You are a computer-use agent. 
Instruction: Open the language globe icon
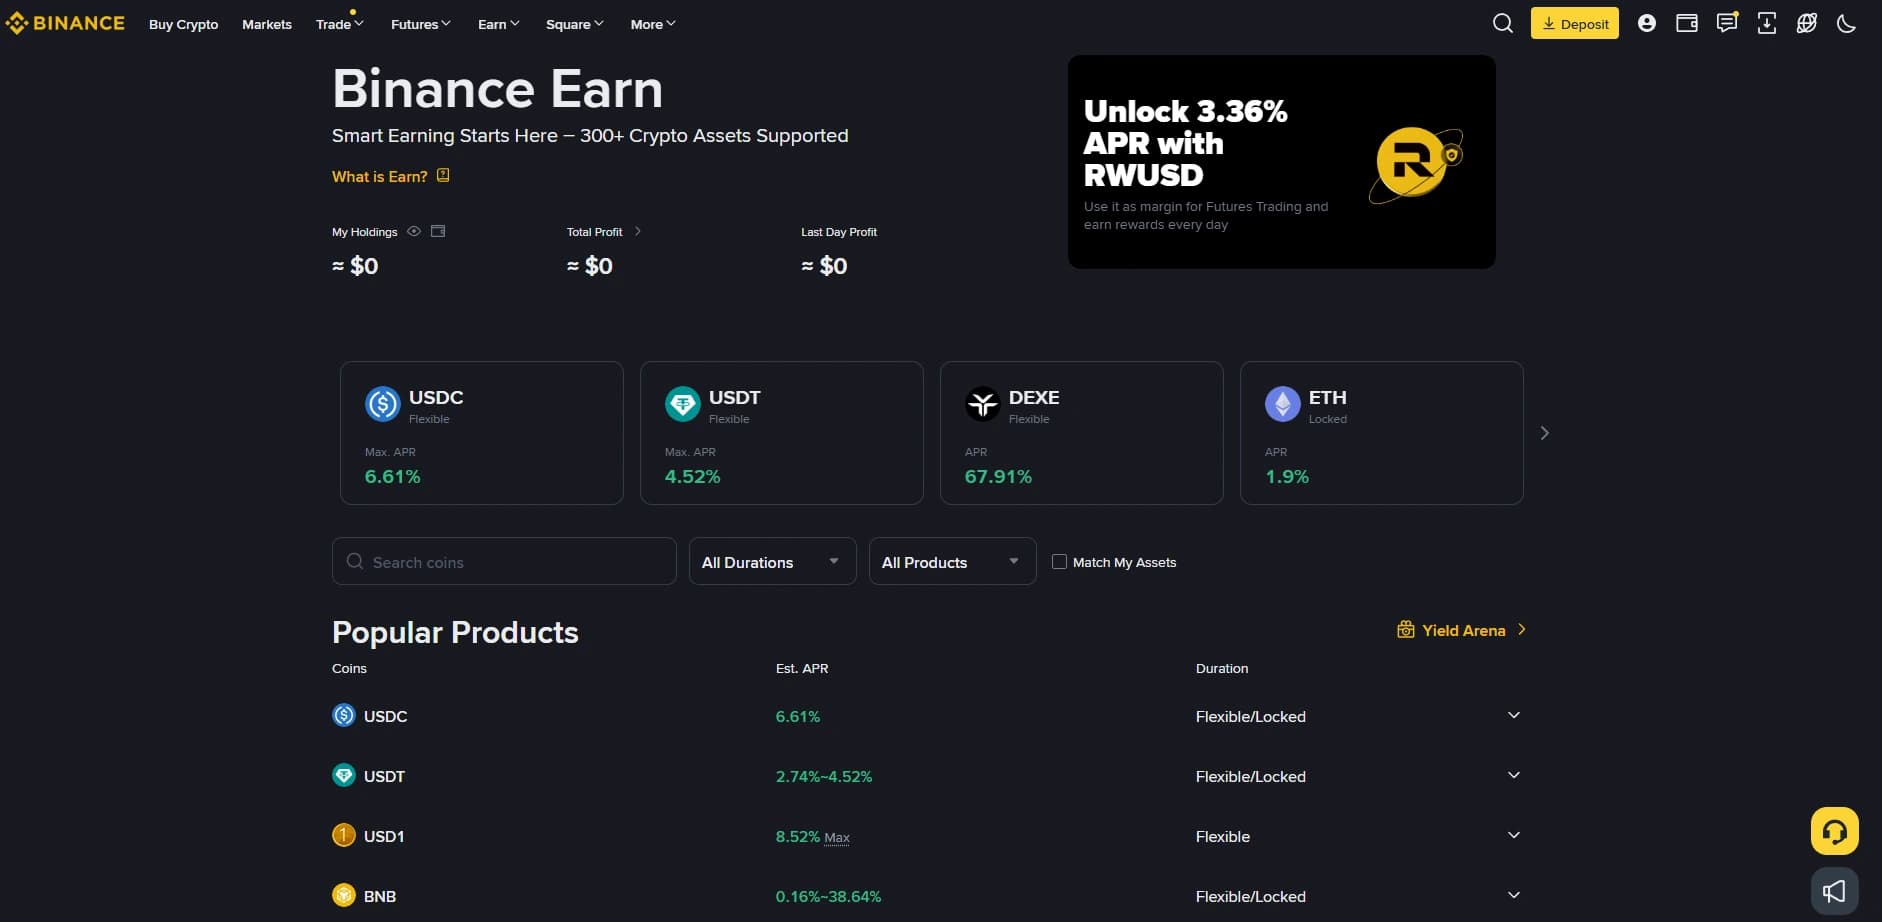(1806, 23)
